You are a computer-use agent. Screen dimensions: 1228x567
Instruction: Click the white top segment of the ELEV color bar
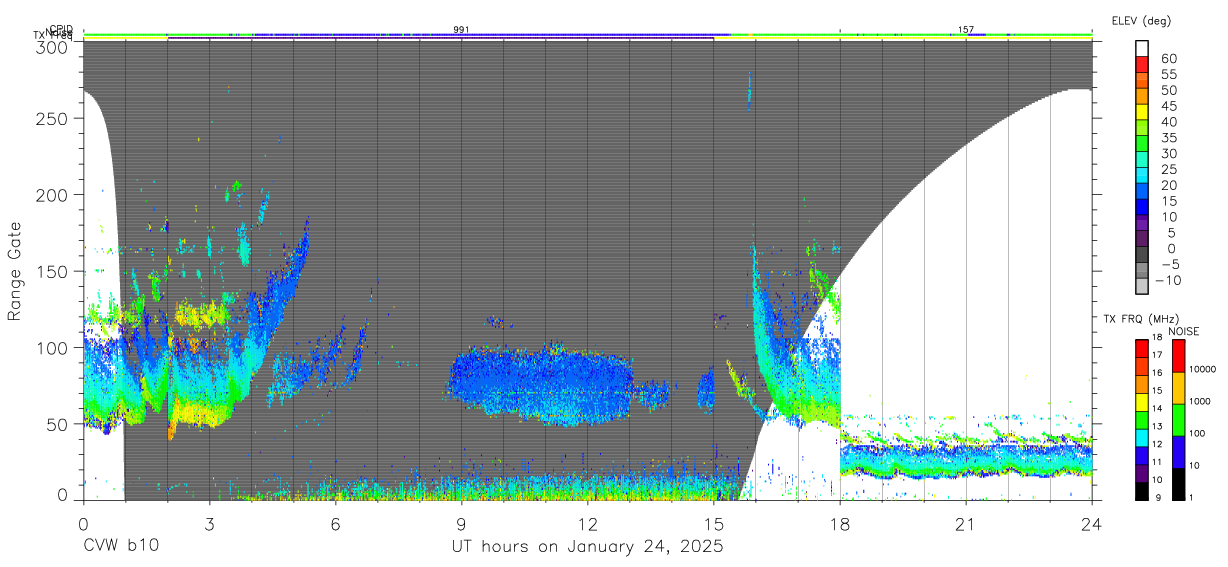pyautogui.click(x=1142, y=48)
